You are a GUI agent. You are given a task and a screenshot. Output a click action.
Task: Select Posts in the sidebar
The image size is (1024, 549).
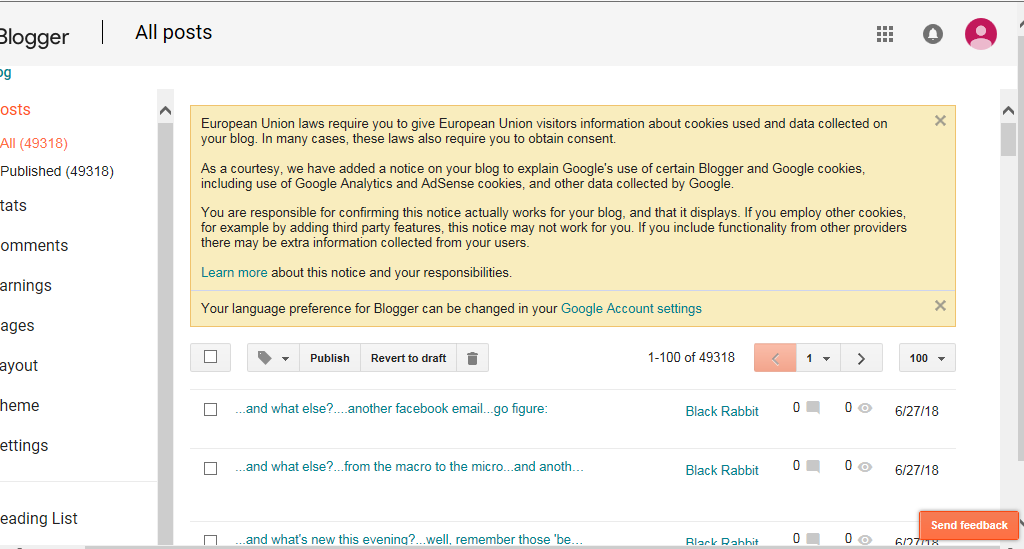pyautogui.click(x=15, y=110)
